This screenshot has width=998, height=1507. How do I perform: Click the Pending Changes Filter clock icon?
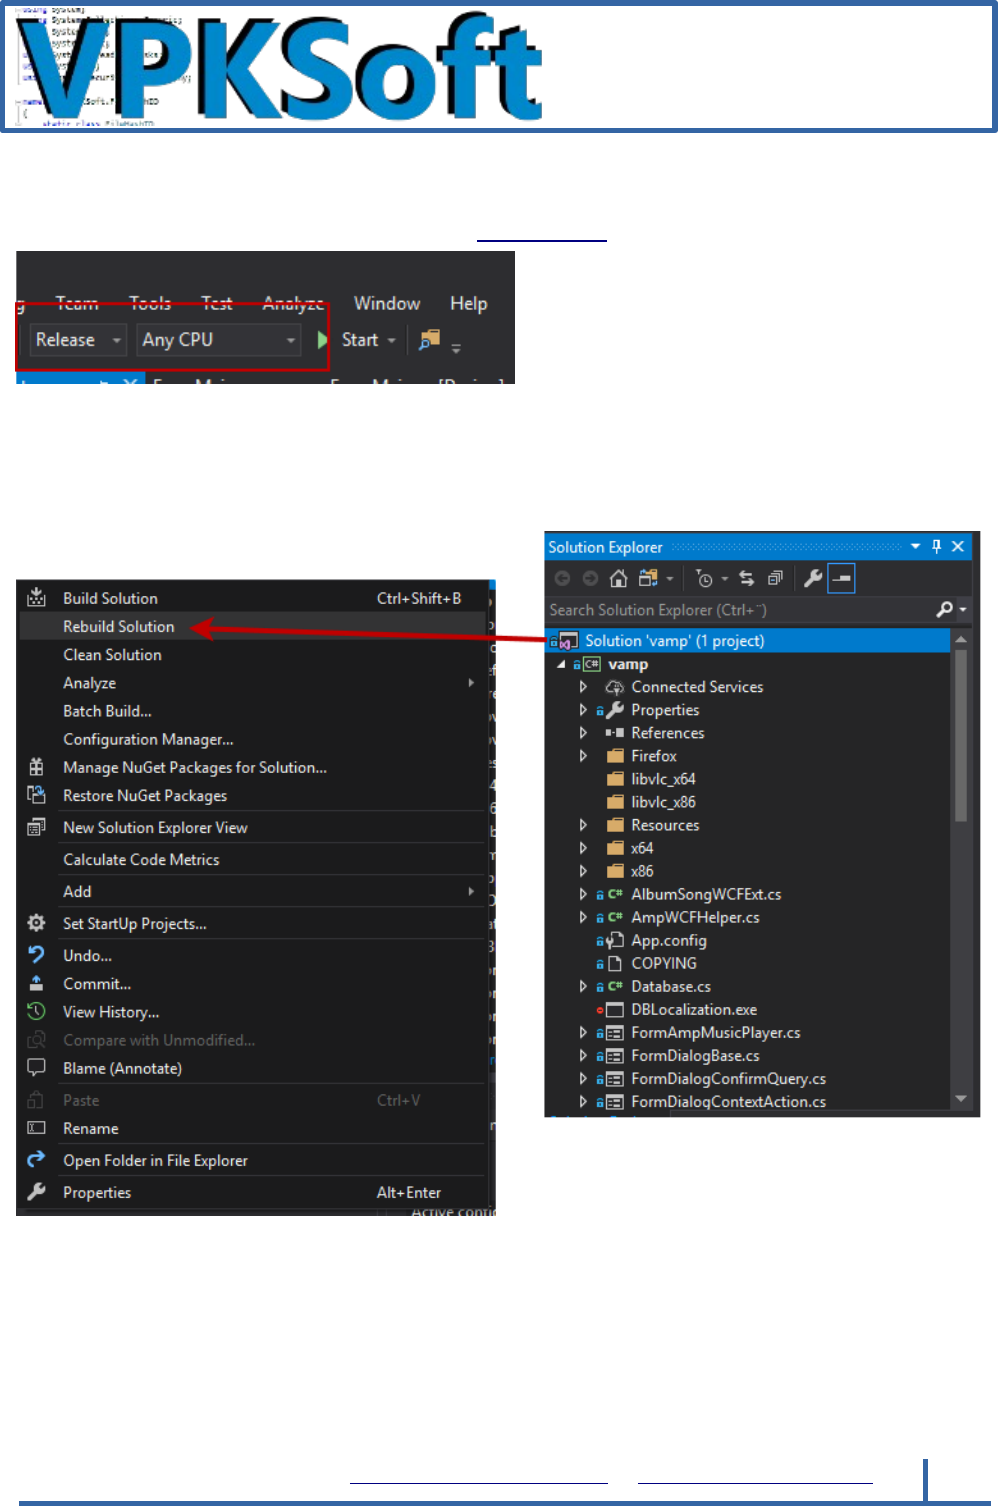coord(705,578)
